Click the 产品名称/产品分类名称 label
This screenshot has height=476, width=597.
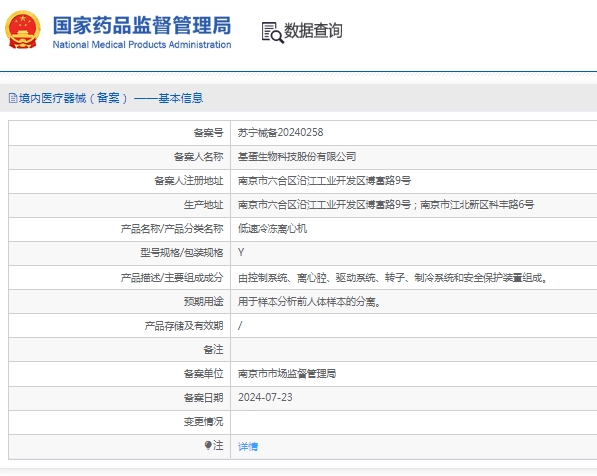point(172,228)
